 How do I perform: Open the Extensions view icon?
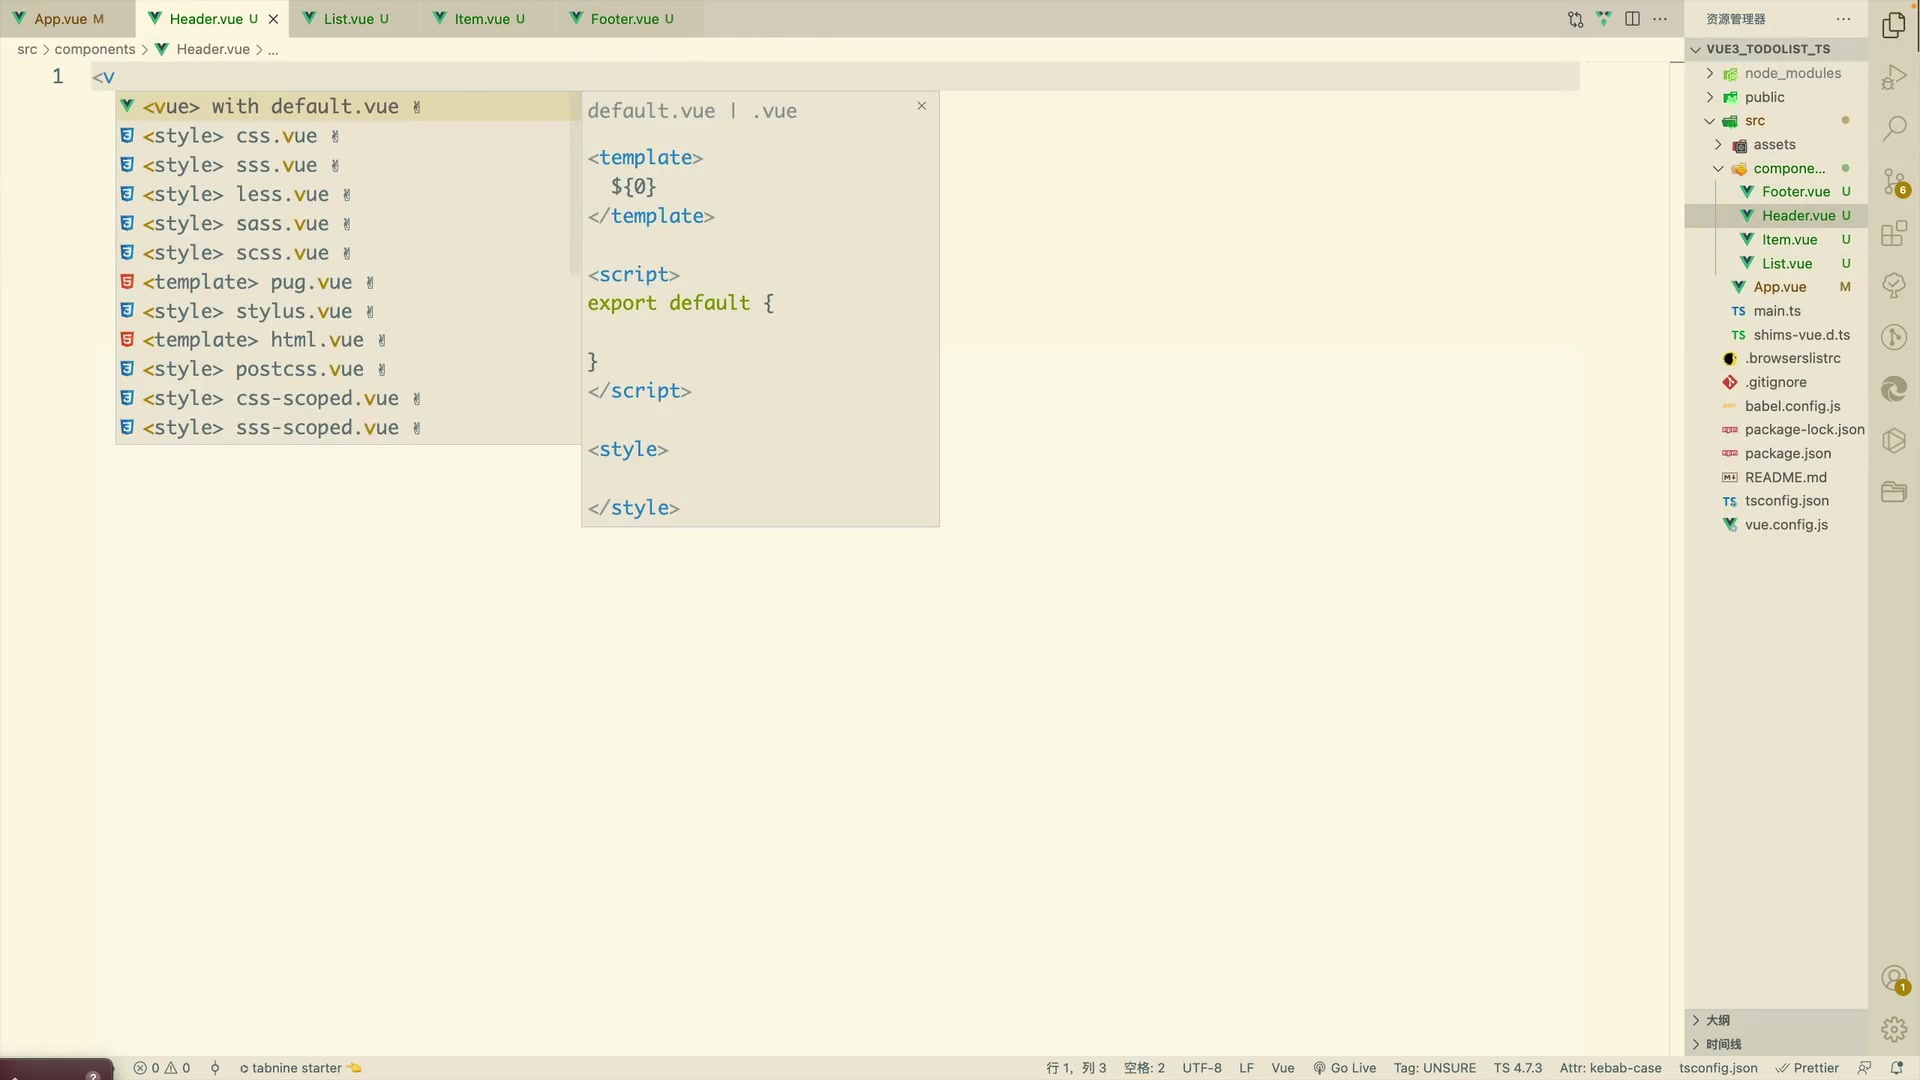pos(1894,234)
